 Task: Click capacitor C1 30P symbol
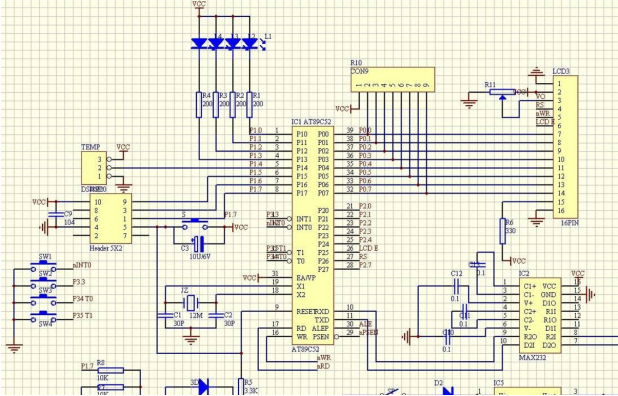(165, 316)
